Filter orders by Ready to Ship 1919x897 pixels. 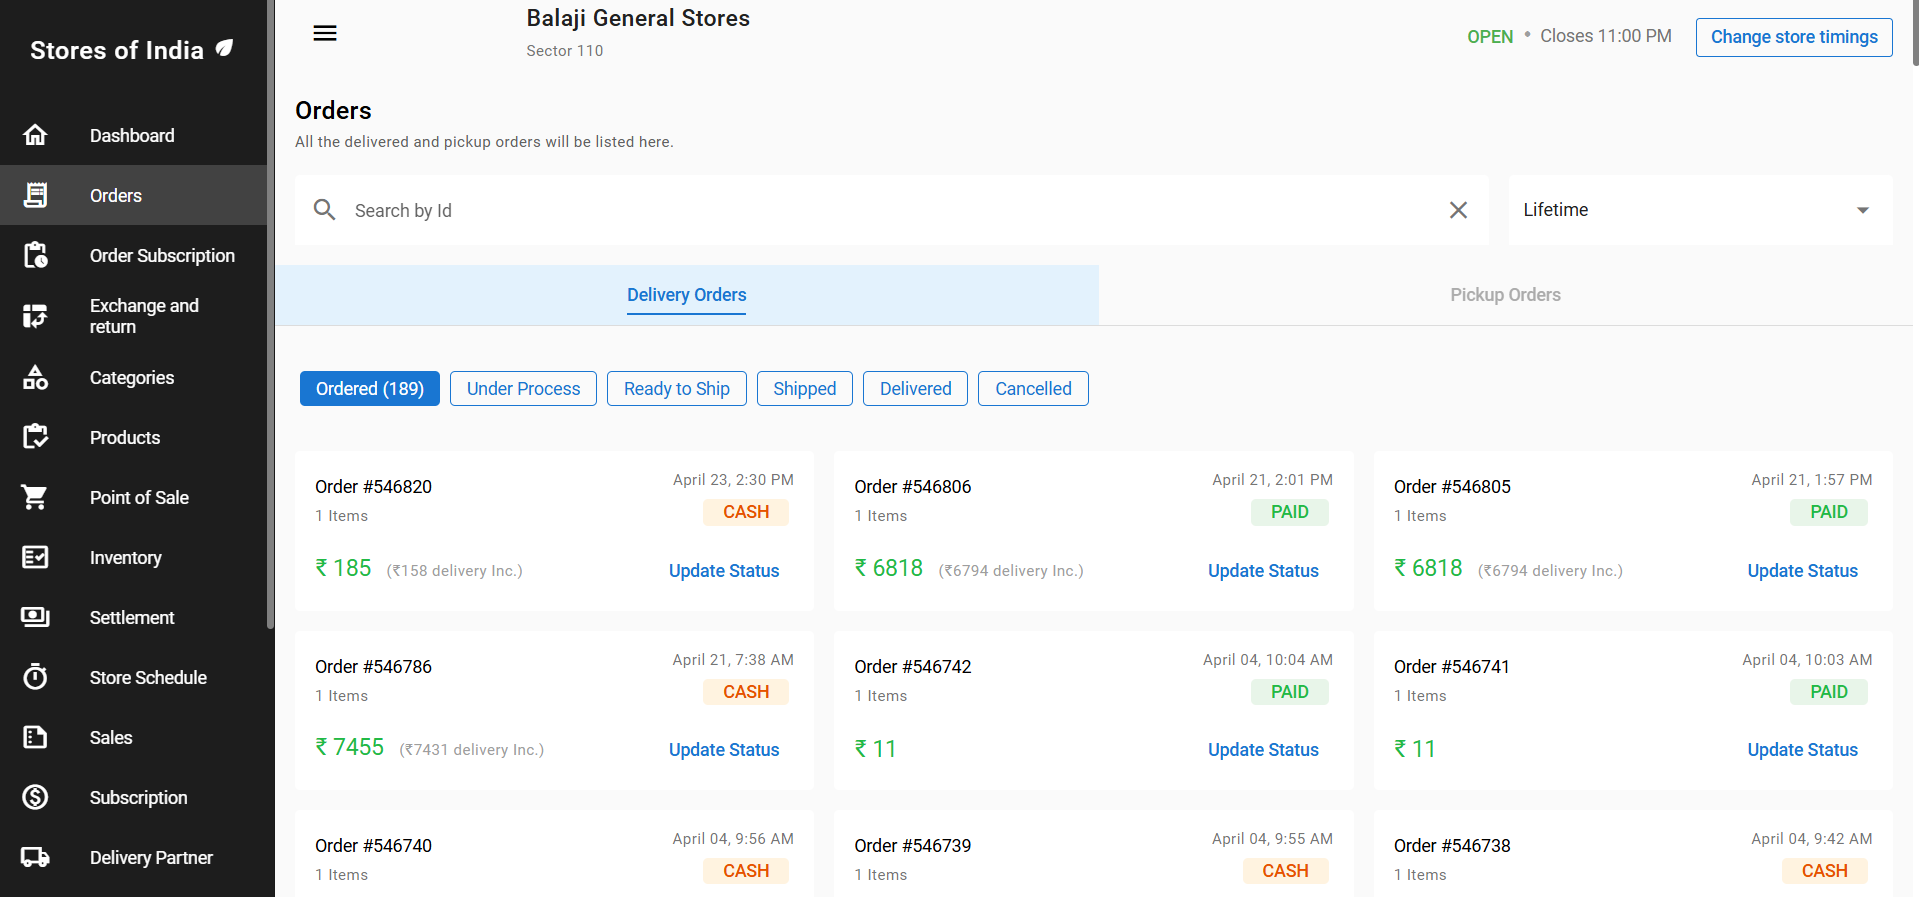(x=676, y=389)
